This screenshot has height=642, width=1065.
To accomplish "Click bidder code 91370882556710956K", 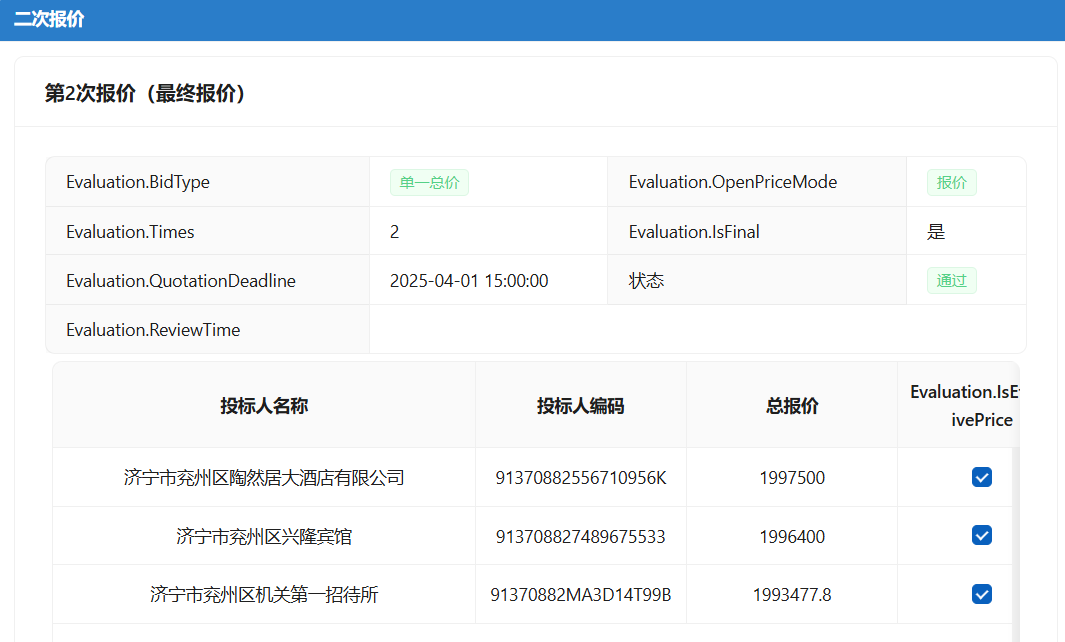I will pyautogui.click(x=581, y=478).
